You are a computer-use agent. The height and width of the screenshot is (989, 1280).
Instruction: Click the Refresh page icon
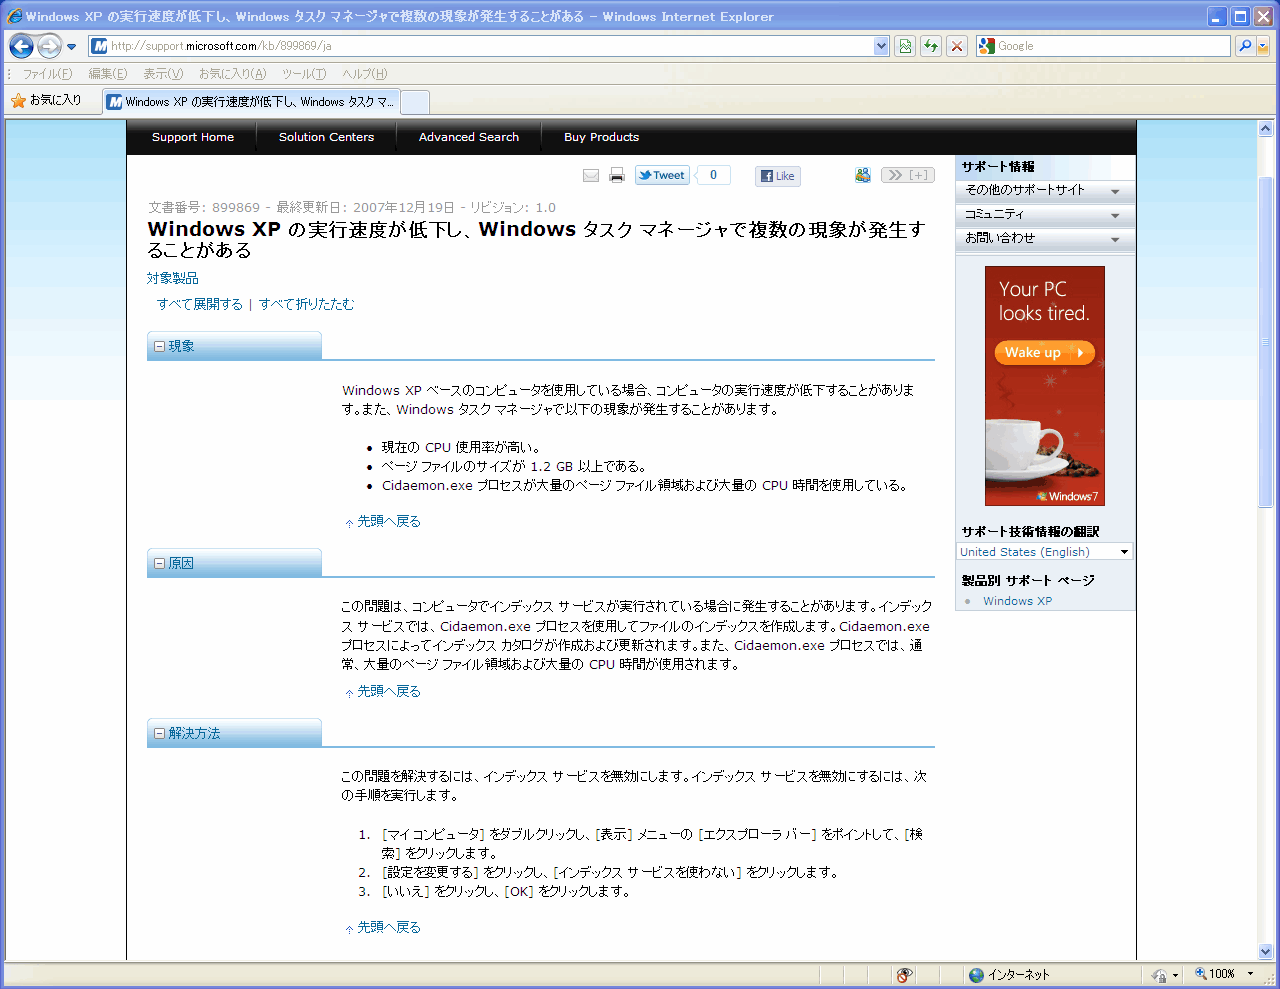(x=931, y=46)
